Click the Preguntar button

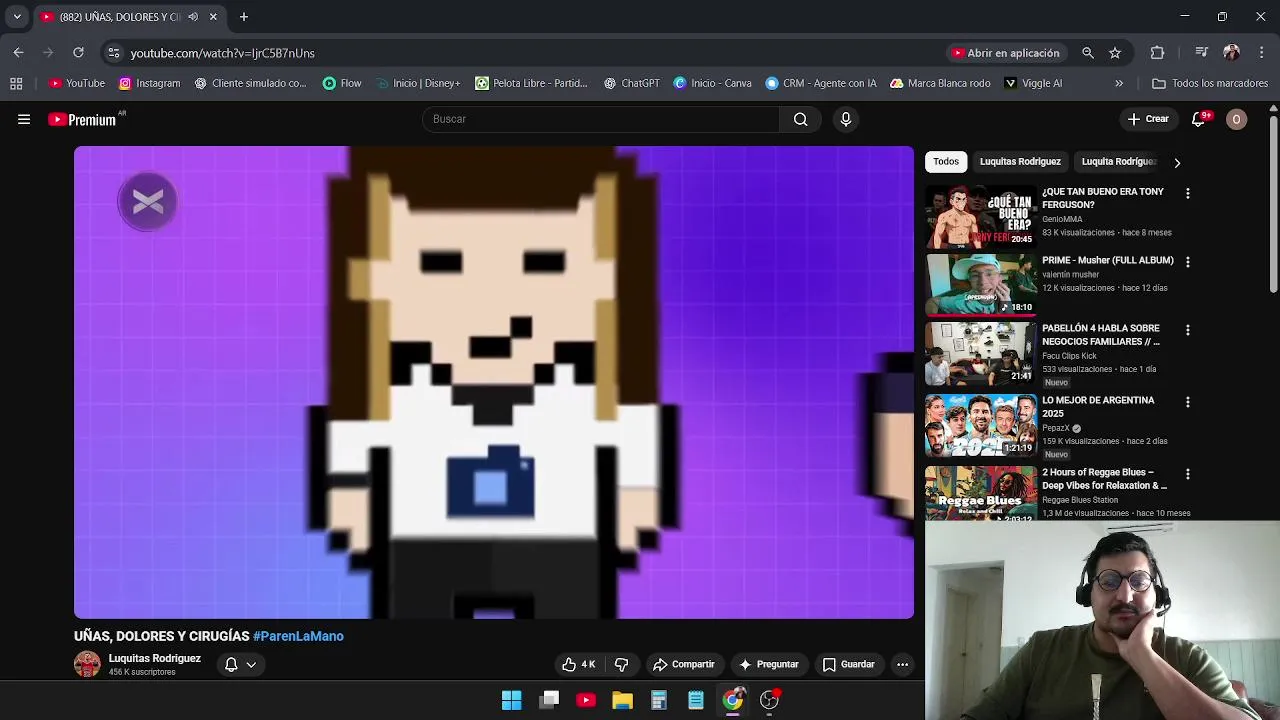[x=768, y=664]
